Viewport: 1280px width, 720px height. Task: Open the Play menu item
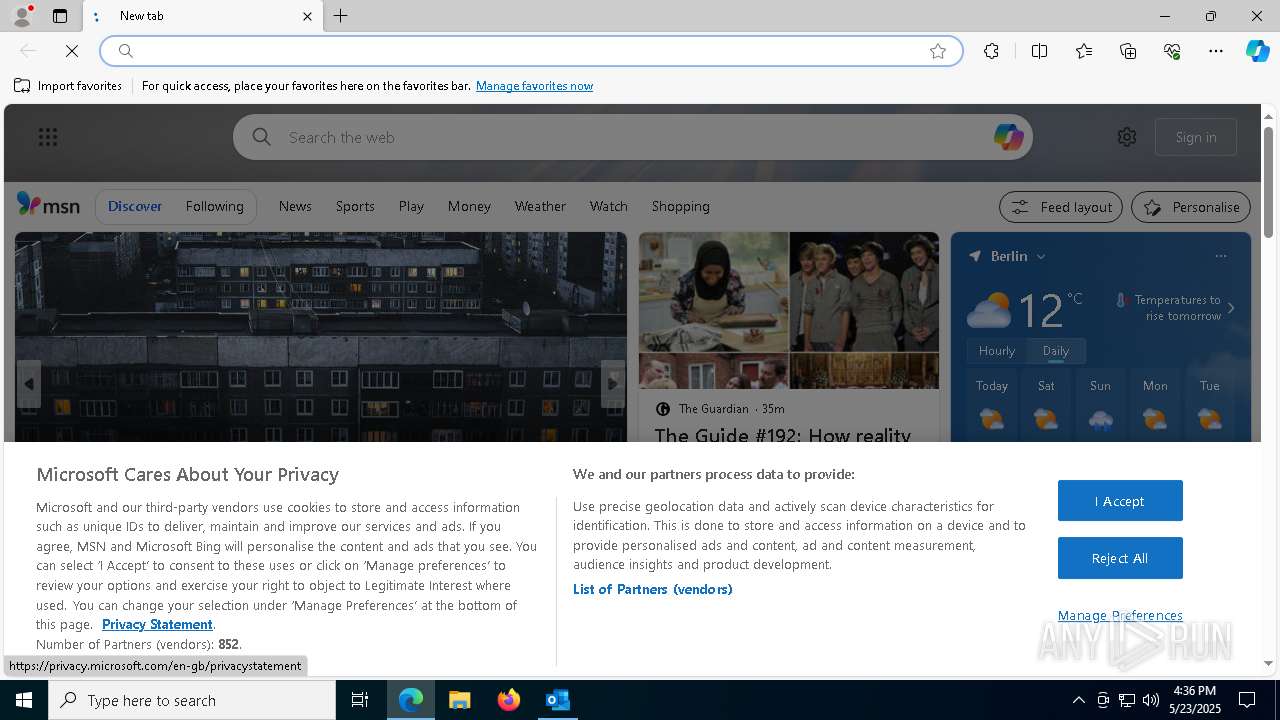coord(411,206)
